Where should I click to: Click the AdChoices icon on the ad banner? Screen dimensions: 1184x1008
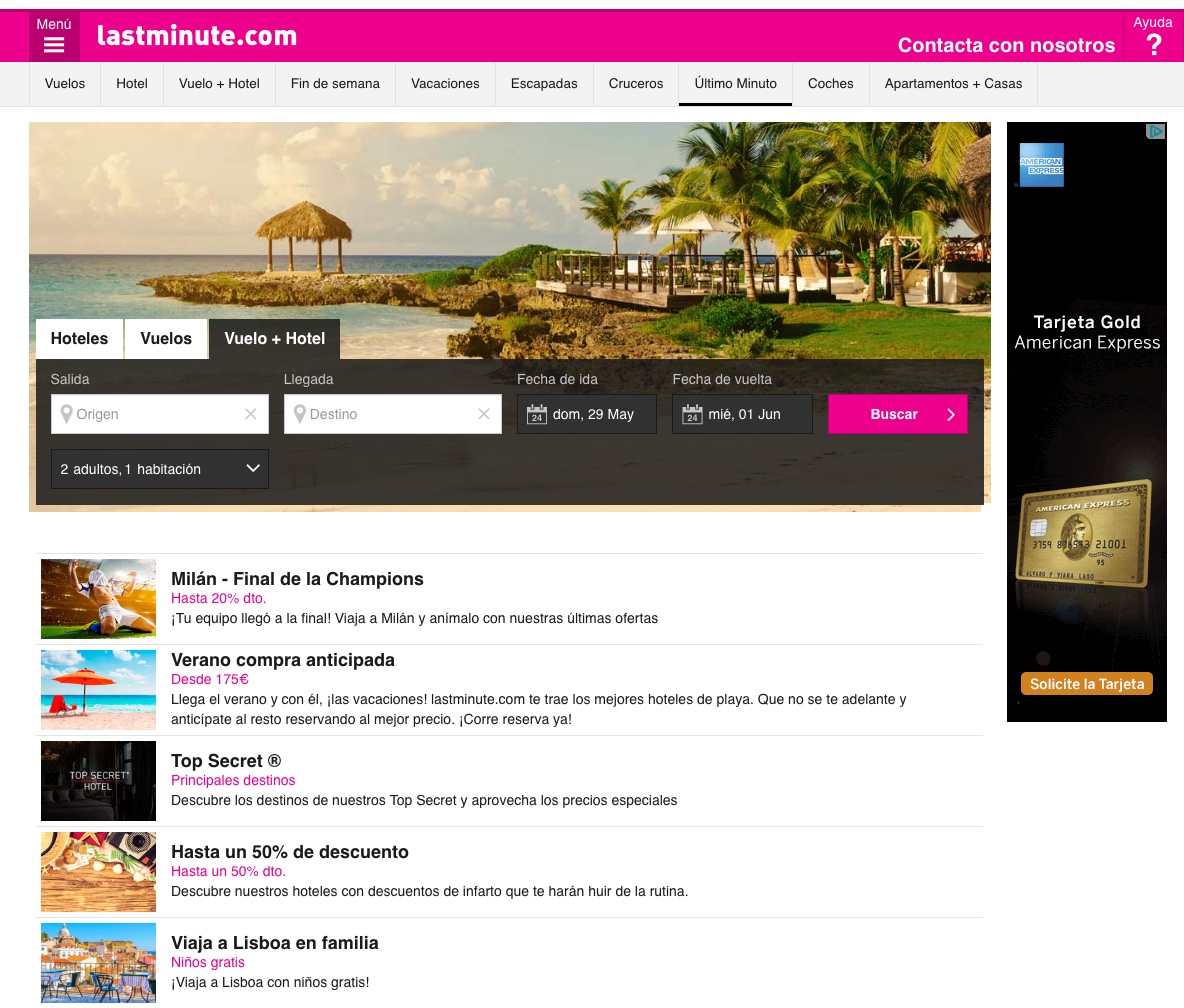[x=1155, y=131]
